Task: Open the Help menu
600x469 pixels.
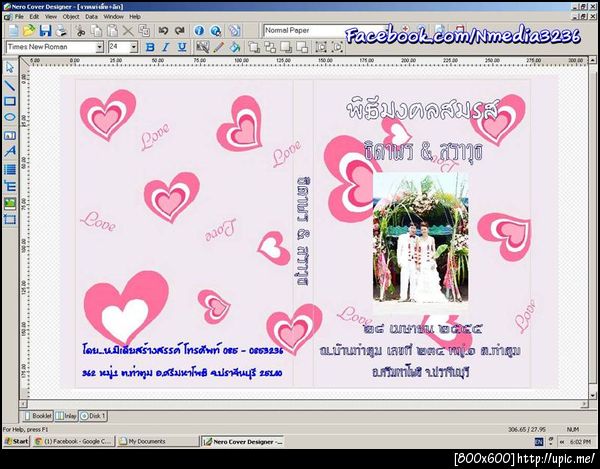Action: (x=135, y=17)
